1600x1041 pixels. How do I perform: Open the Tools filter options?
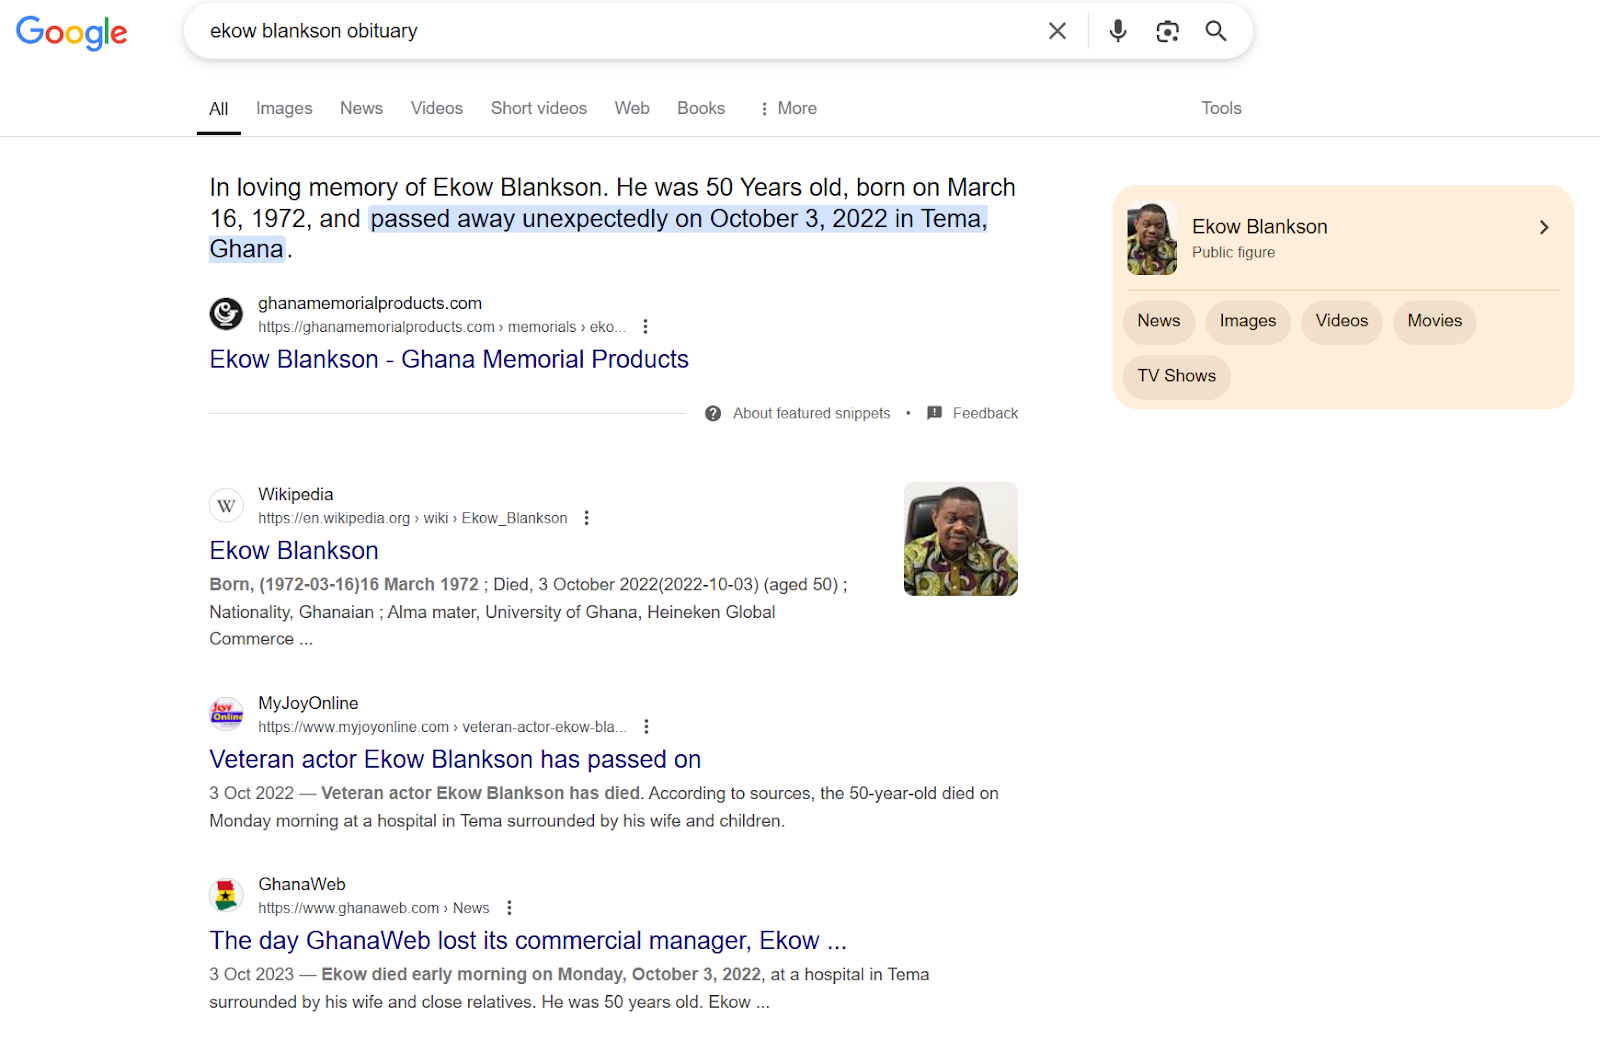point(1221,108)
